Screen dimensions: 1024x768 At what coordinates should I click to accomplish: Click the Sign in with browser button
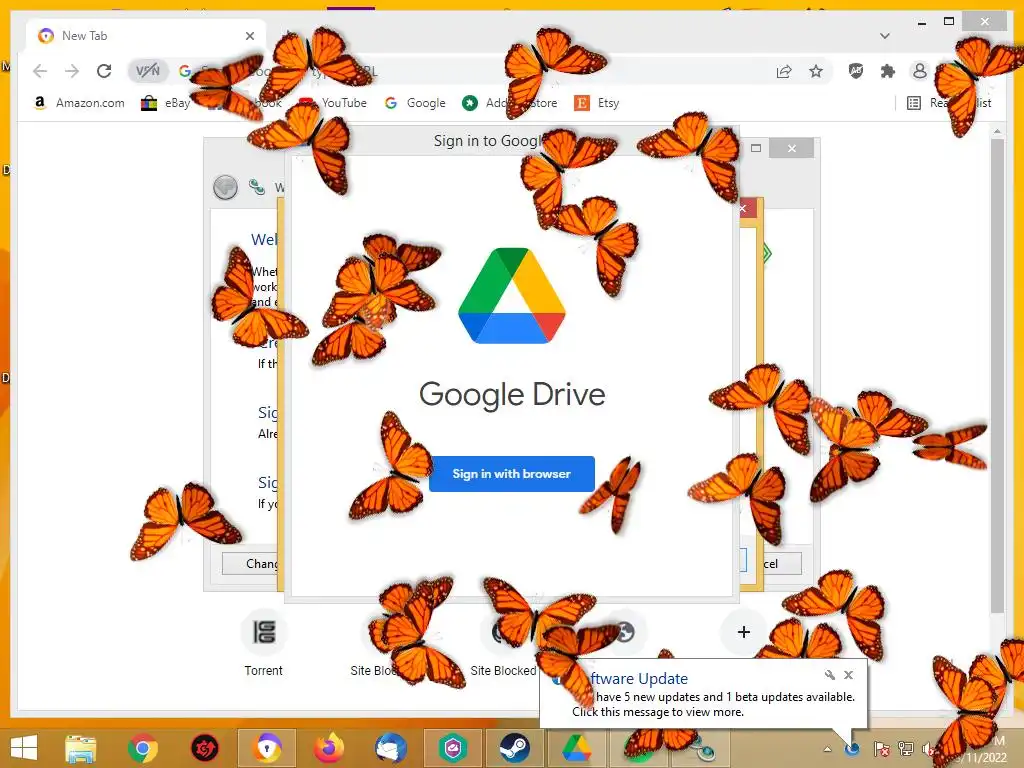[x=511, y=473]
